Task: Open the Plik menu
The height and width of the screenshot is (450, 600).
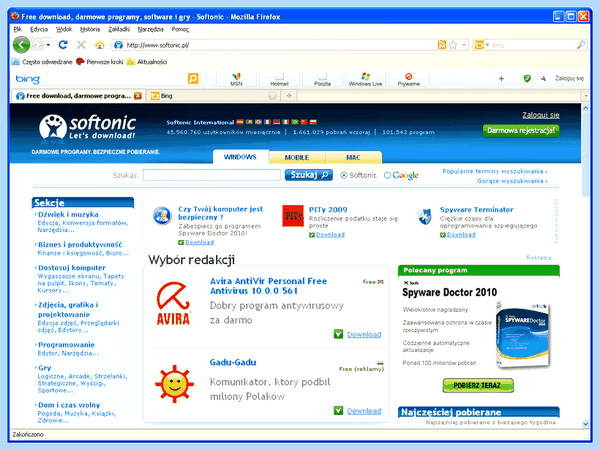Action: coord(18,29)
